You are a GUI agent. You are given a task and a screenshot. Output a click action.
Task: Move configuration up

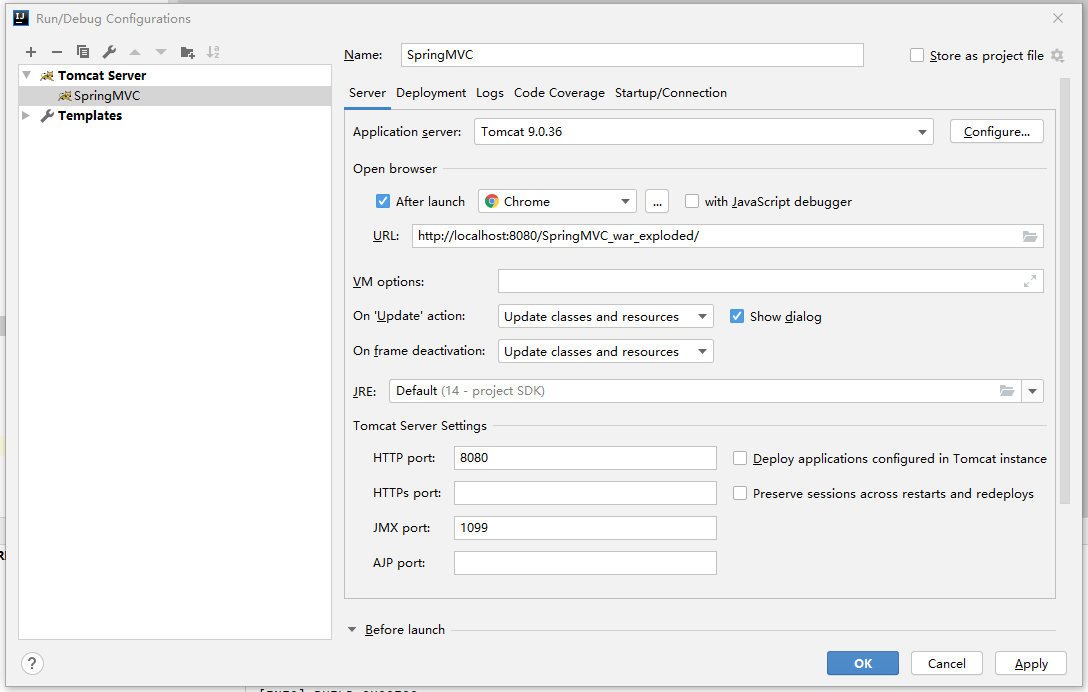click(x=135, y=52)
